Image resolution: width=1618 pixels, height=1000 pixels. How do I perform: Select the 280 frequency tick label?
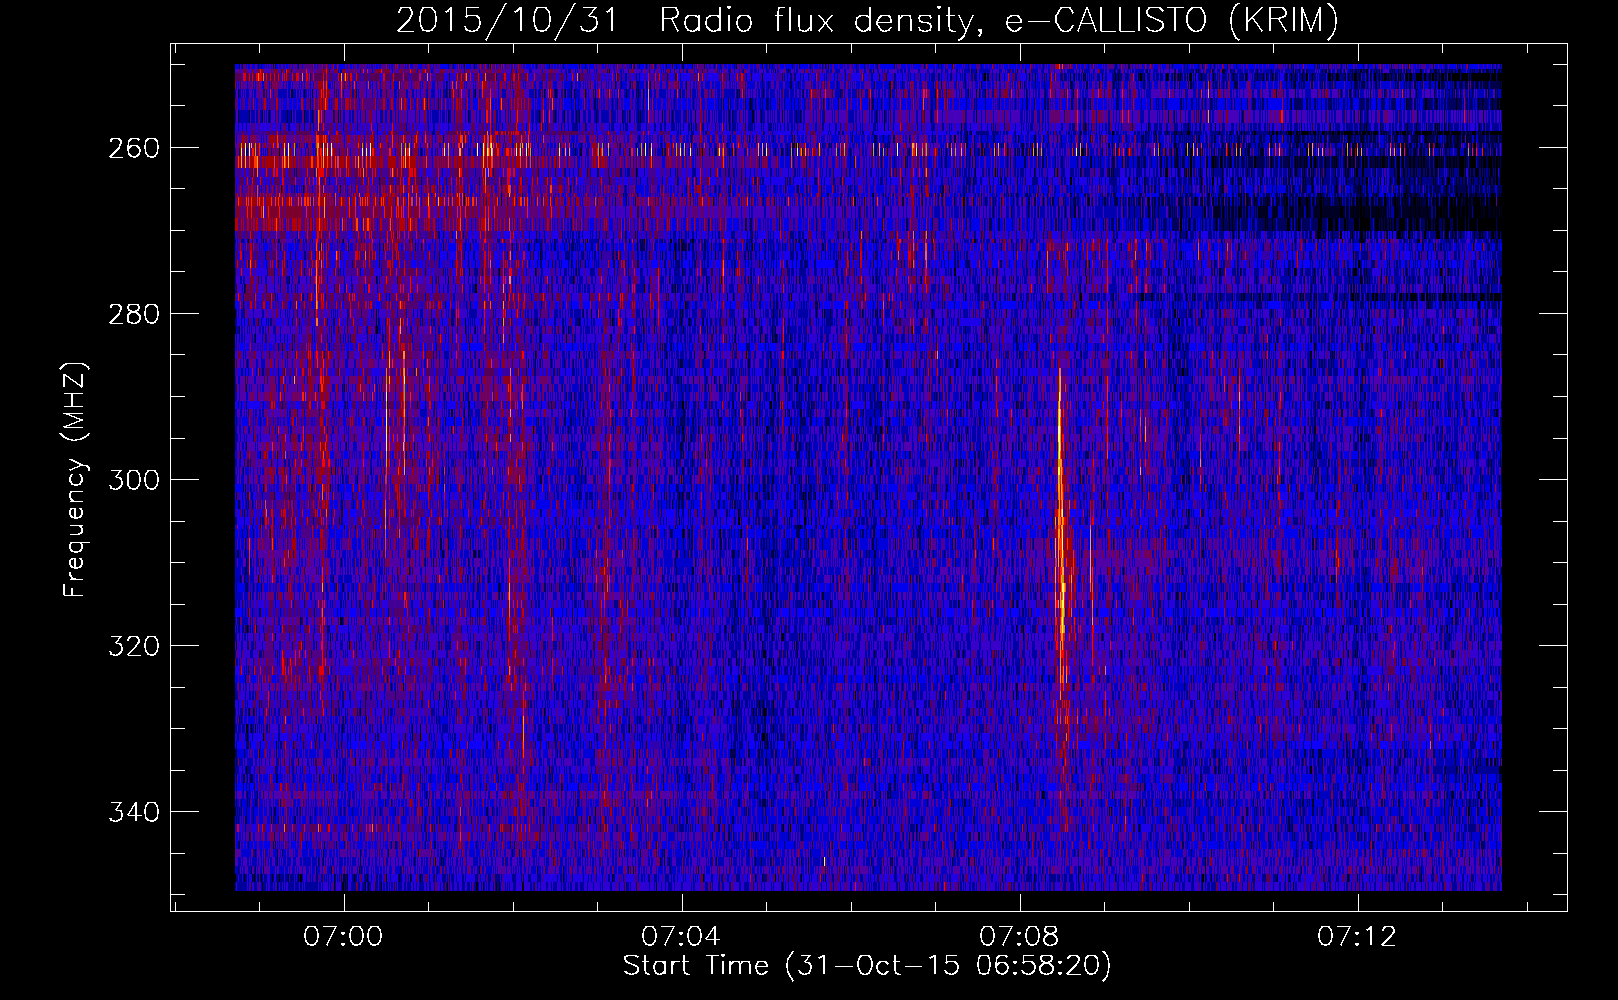[x=133, y=314]
